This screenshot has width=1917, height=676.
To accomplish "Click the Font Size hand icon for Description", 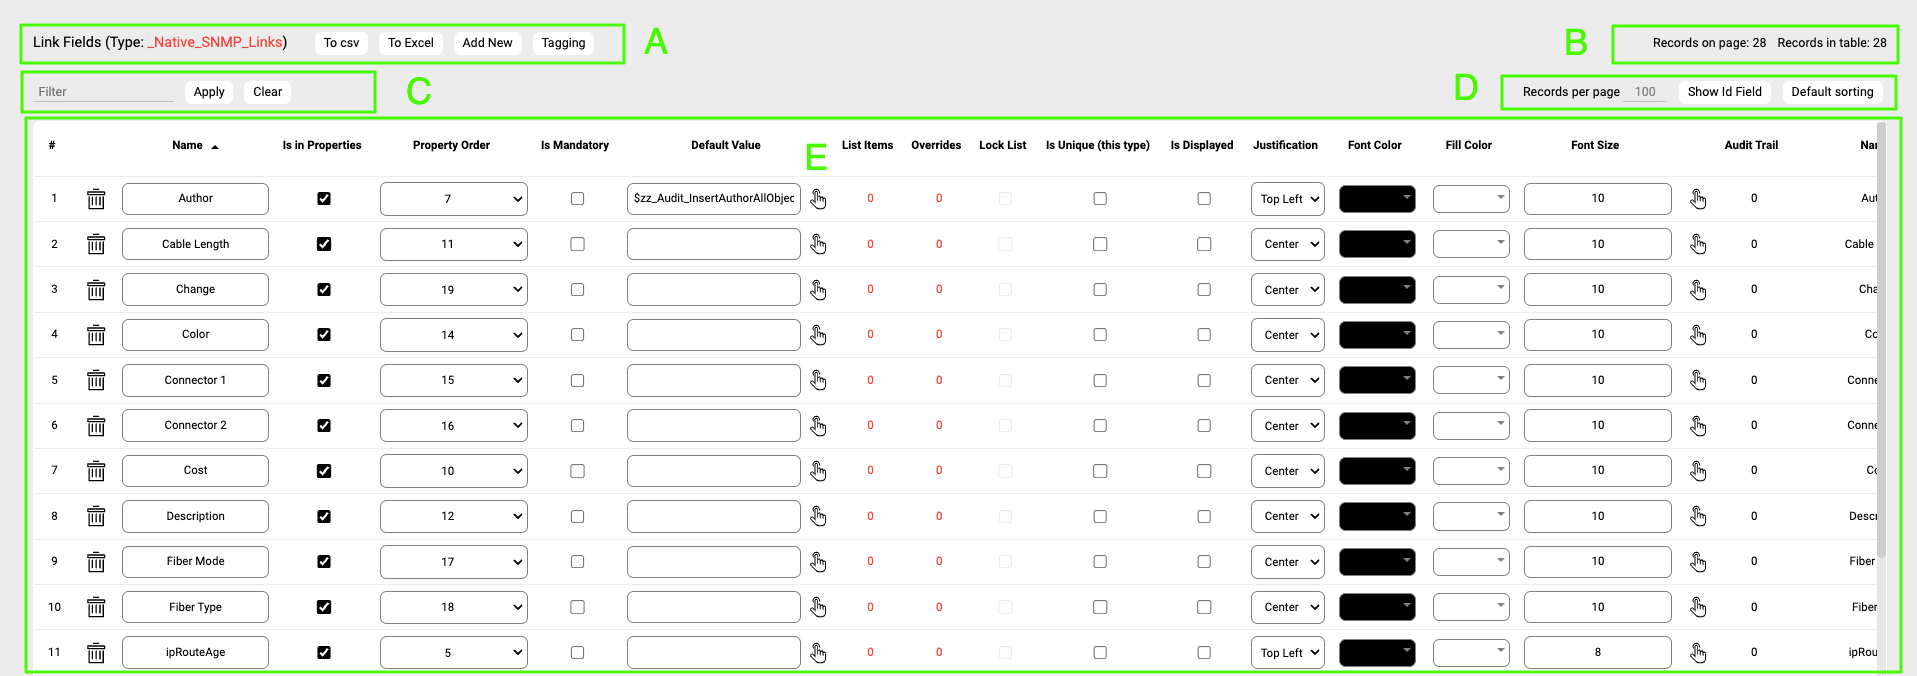I will tap(1698, 516).
